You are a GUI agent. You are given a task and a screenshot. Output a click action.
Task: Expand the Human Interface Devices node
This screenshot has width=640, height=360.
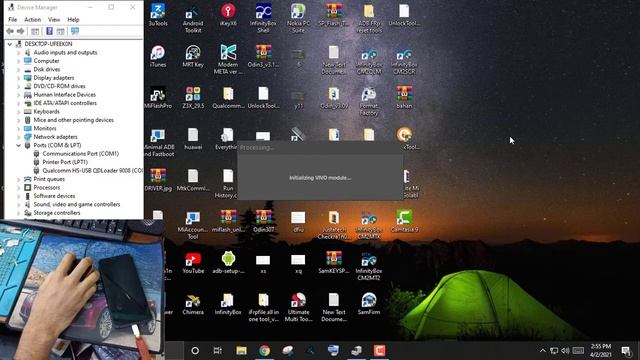tap(18, 95)
